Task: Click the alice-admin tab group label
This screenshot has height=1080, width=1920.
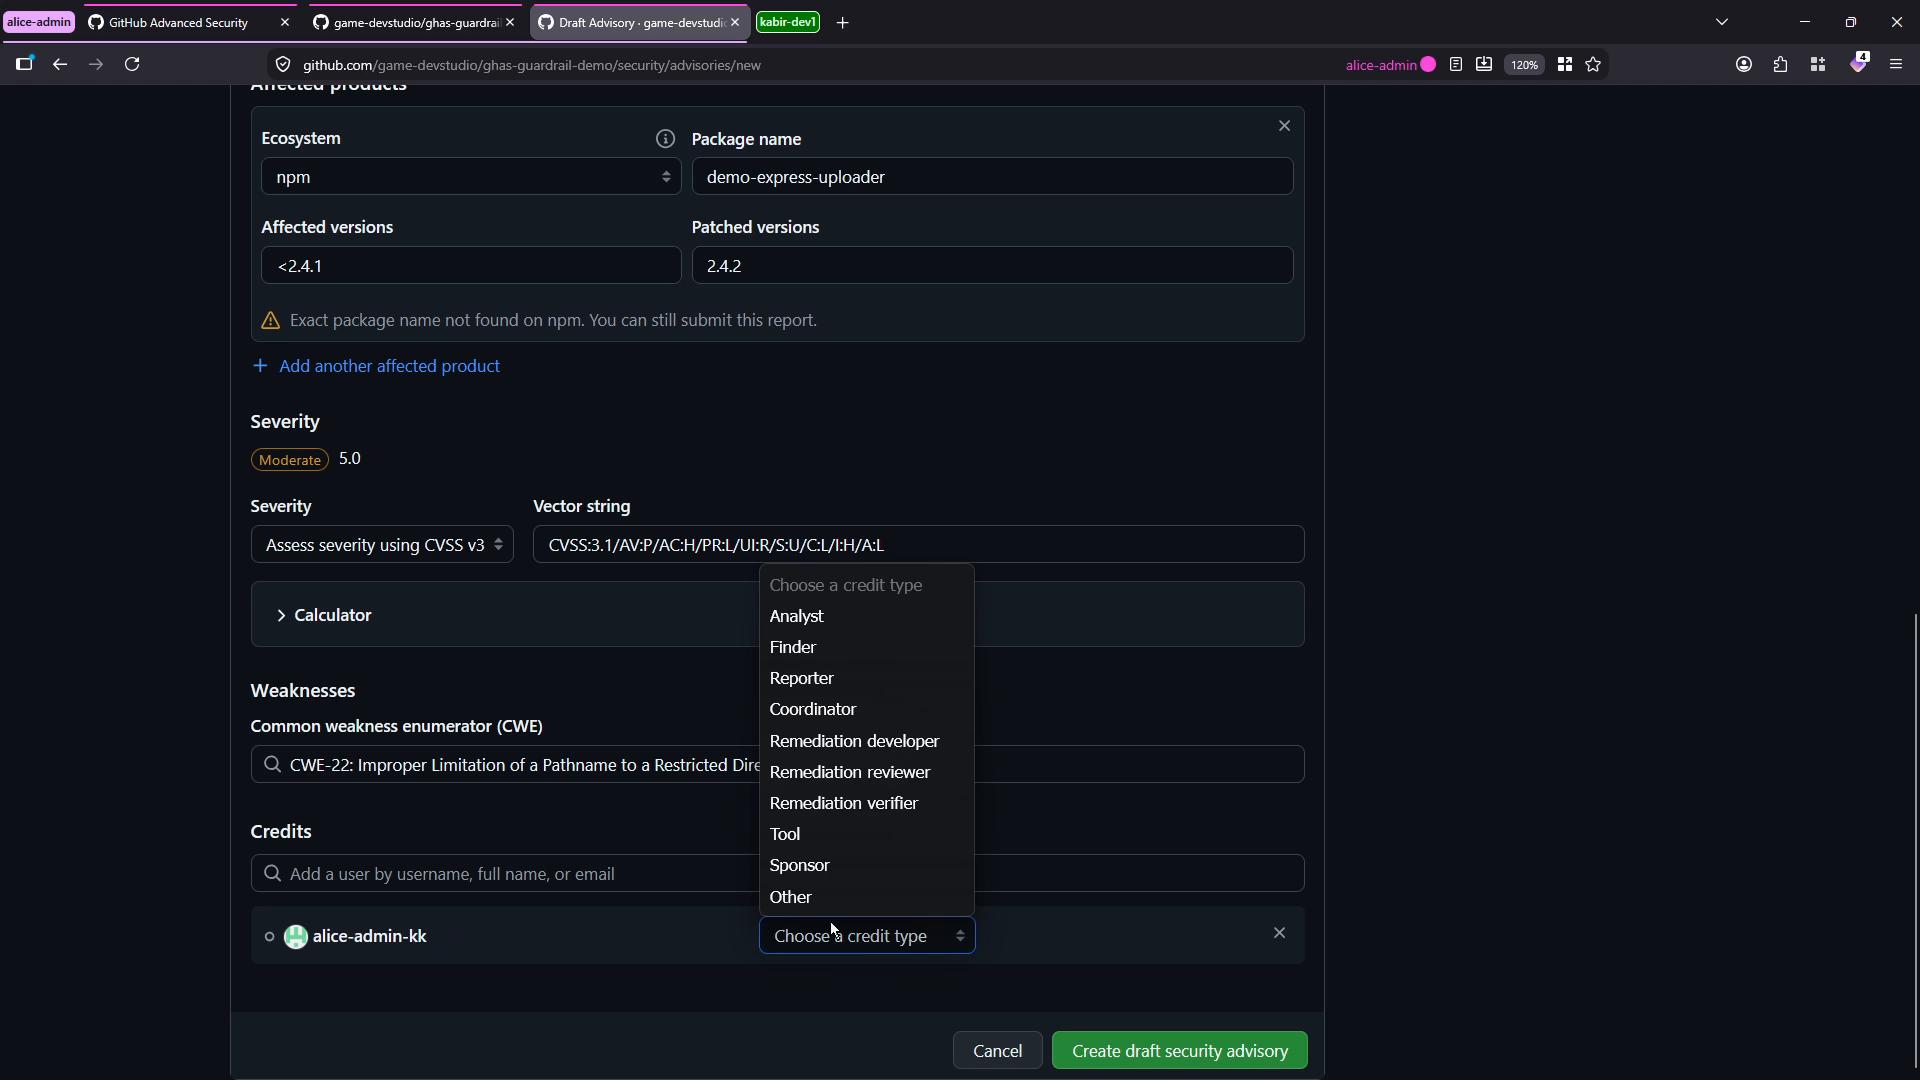Action: click(x=39, y=22)
